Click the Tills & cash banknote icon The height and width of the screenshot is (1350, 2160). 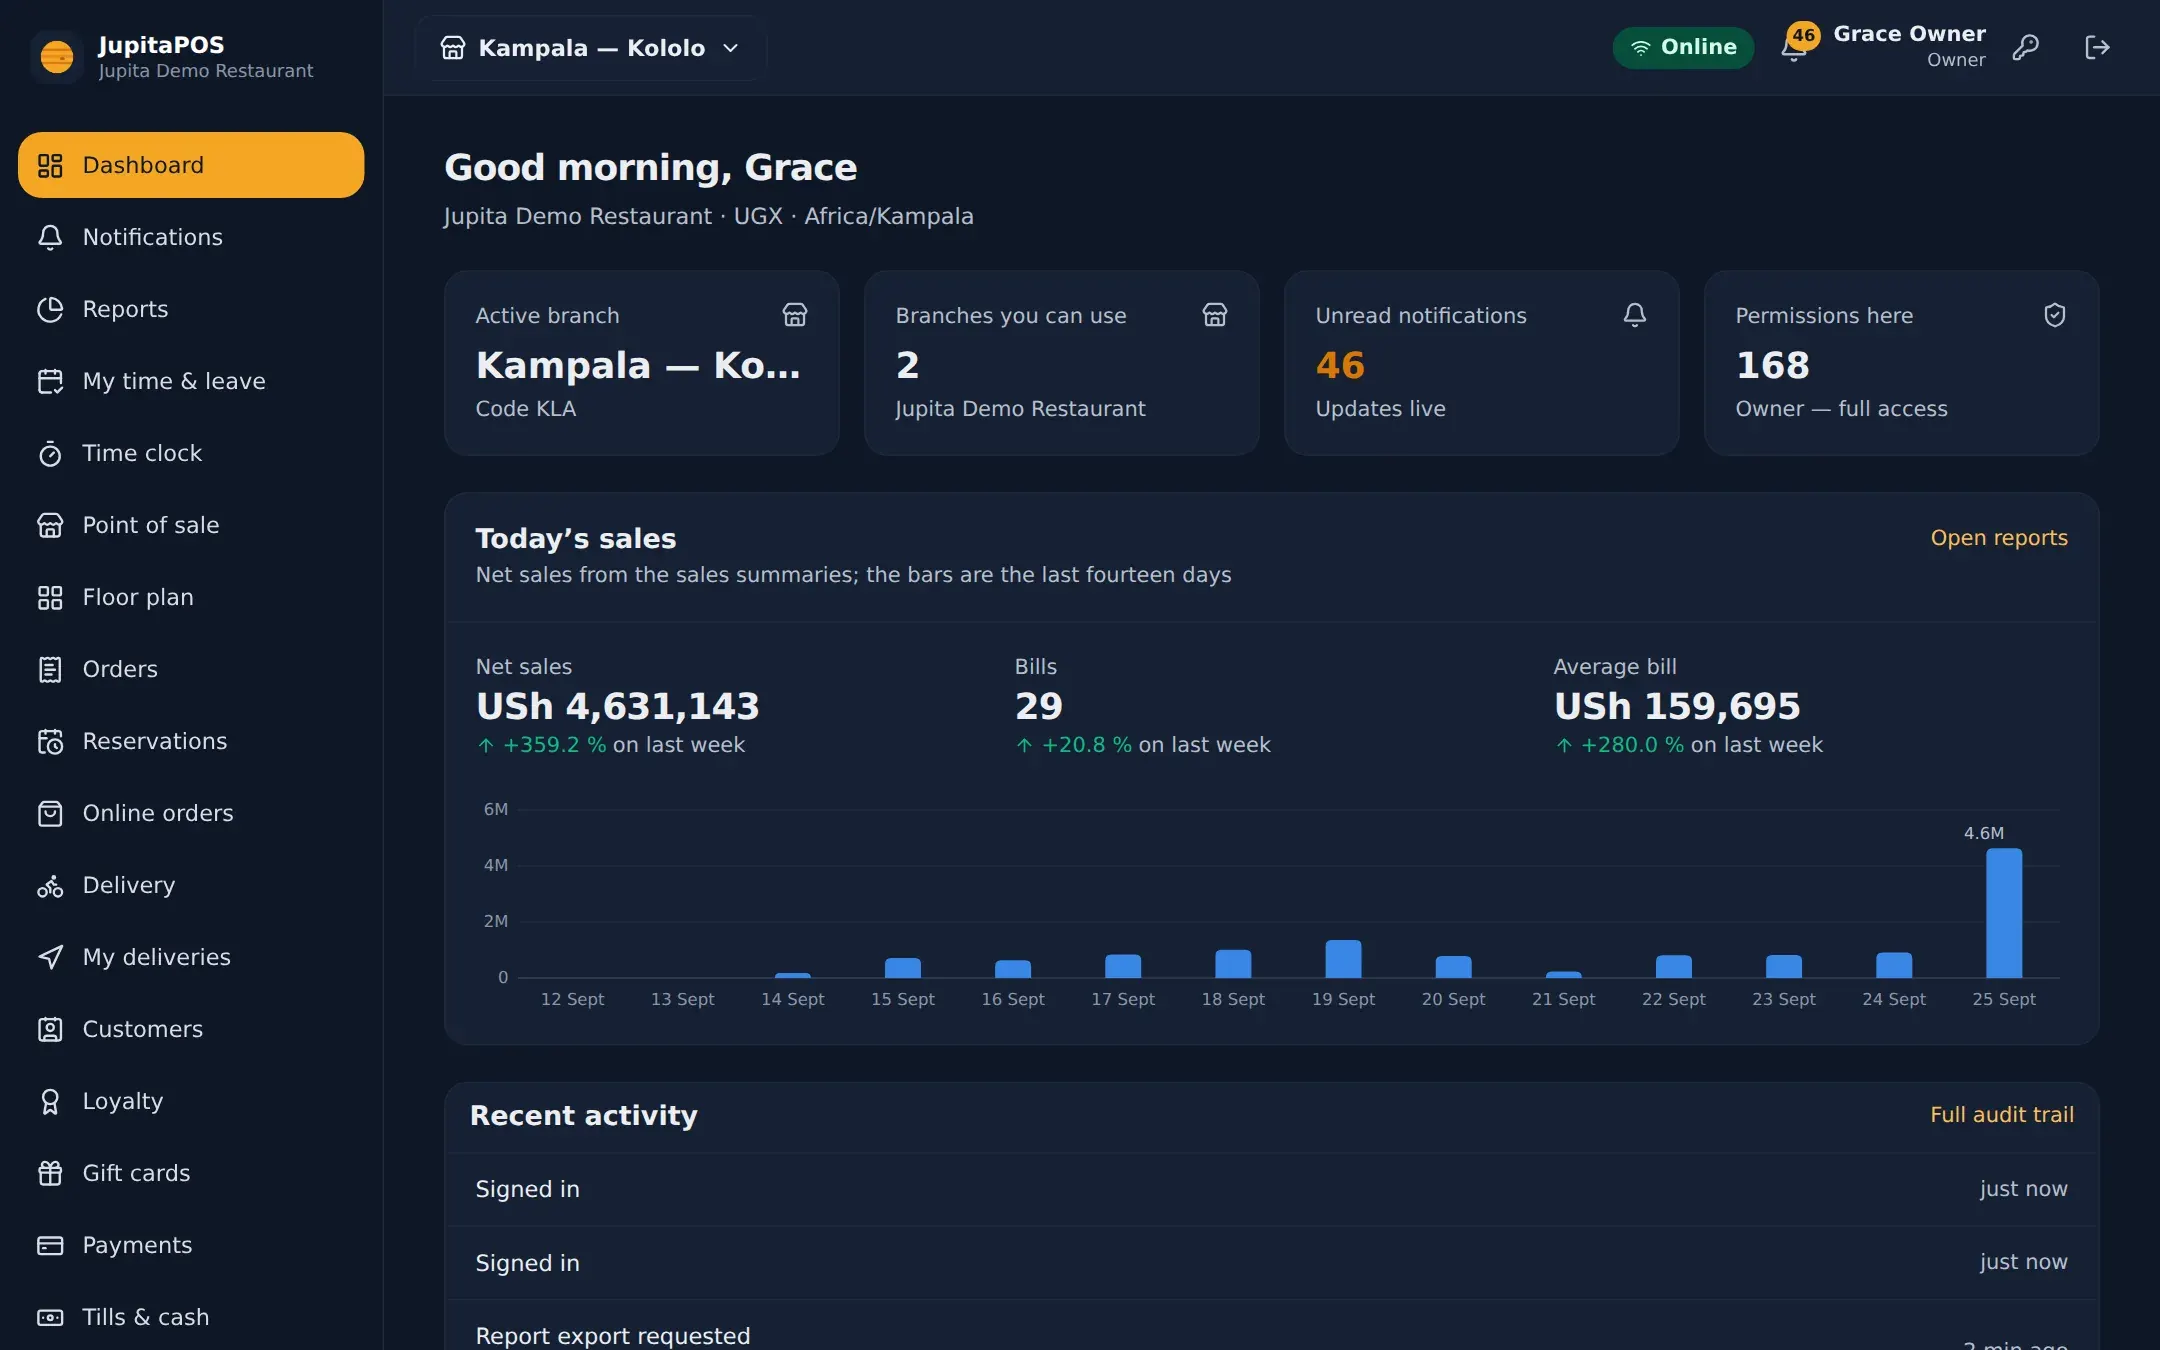(50, 1317)
